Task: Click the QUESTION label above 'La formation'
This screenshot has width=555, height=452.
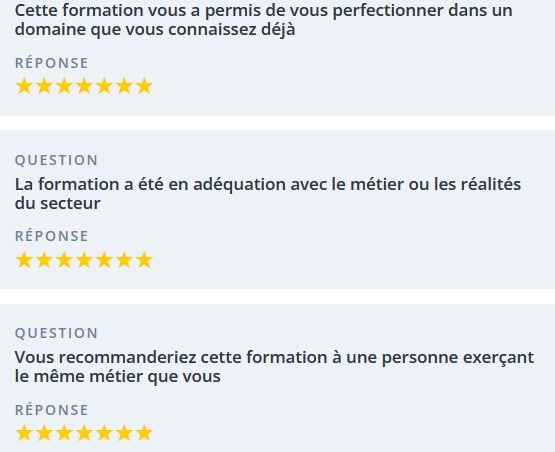Action: 56,160
